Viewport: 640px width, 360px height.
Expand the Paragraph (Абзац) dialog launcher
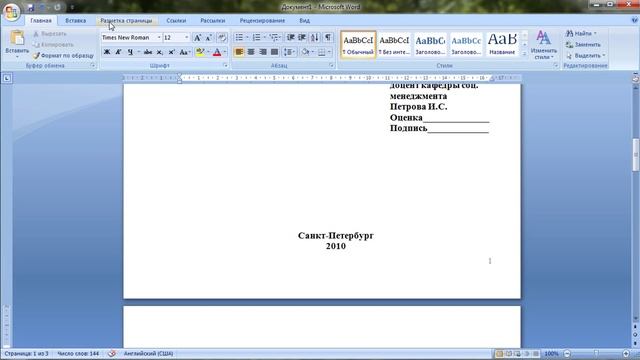point(331,65)
